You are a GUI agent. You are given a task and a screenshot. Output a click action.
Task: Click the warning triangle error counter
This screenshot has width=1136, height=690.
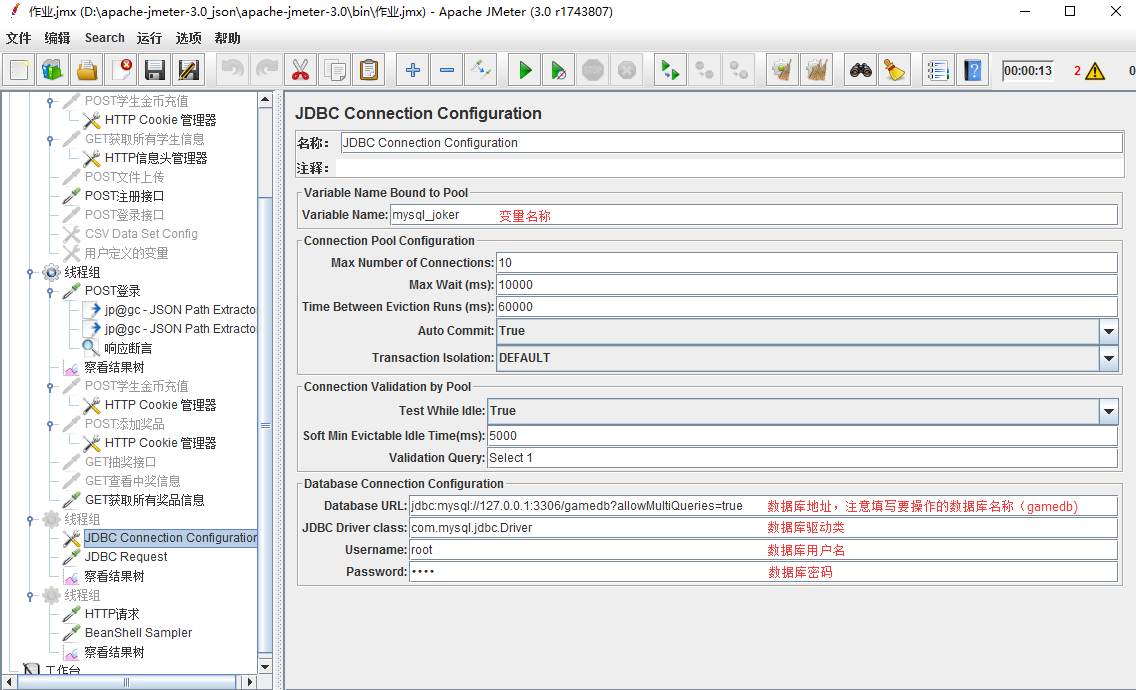point(1095,71)
